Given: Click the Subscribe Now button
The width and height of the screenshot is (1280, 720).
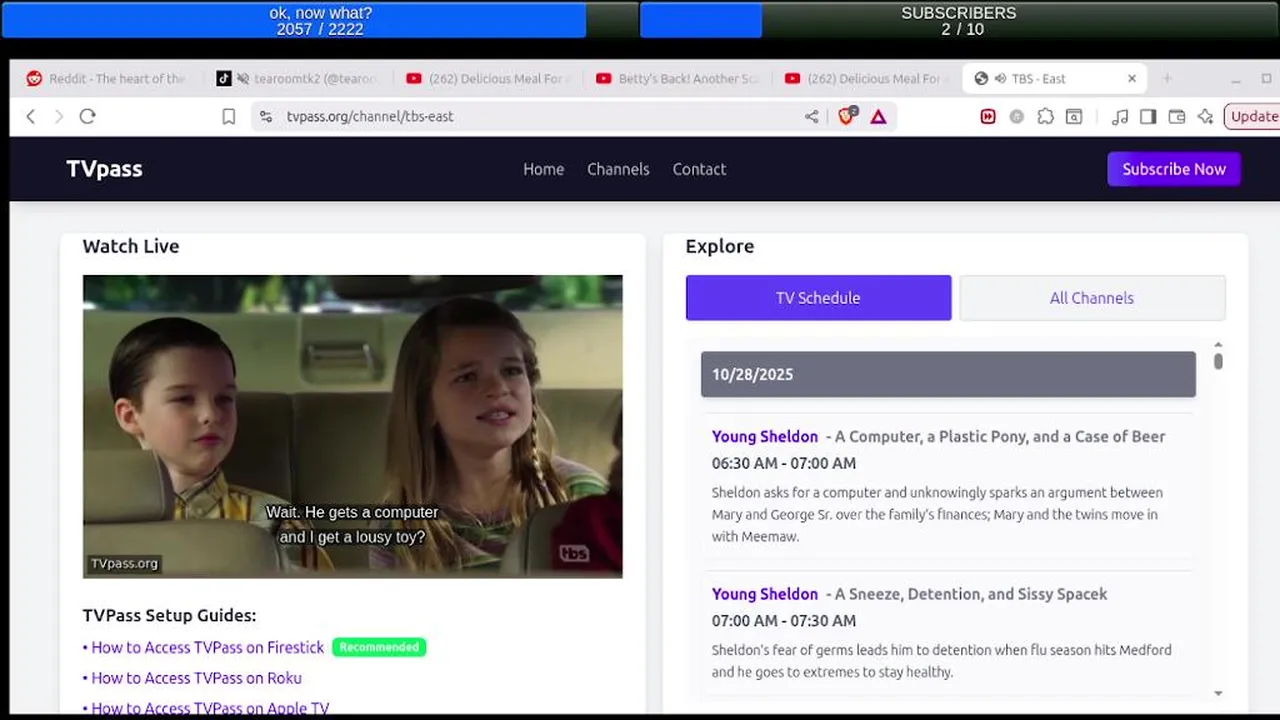Looking at the screenshot, I should [x=1174, y=169].
